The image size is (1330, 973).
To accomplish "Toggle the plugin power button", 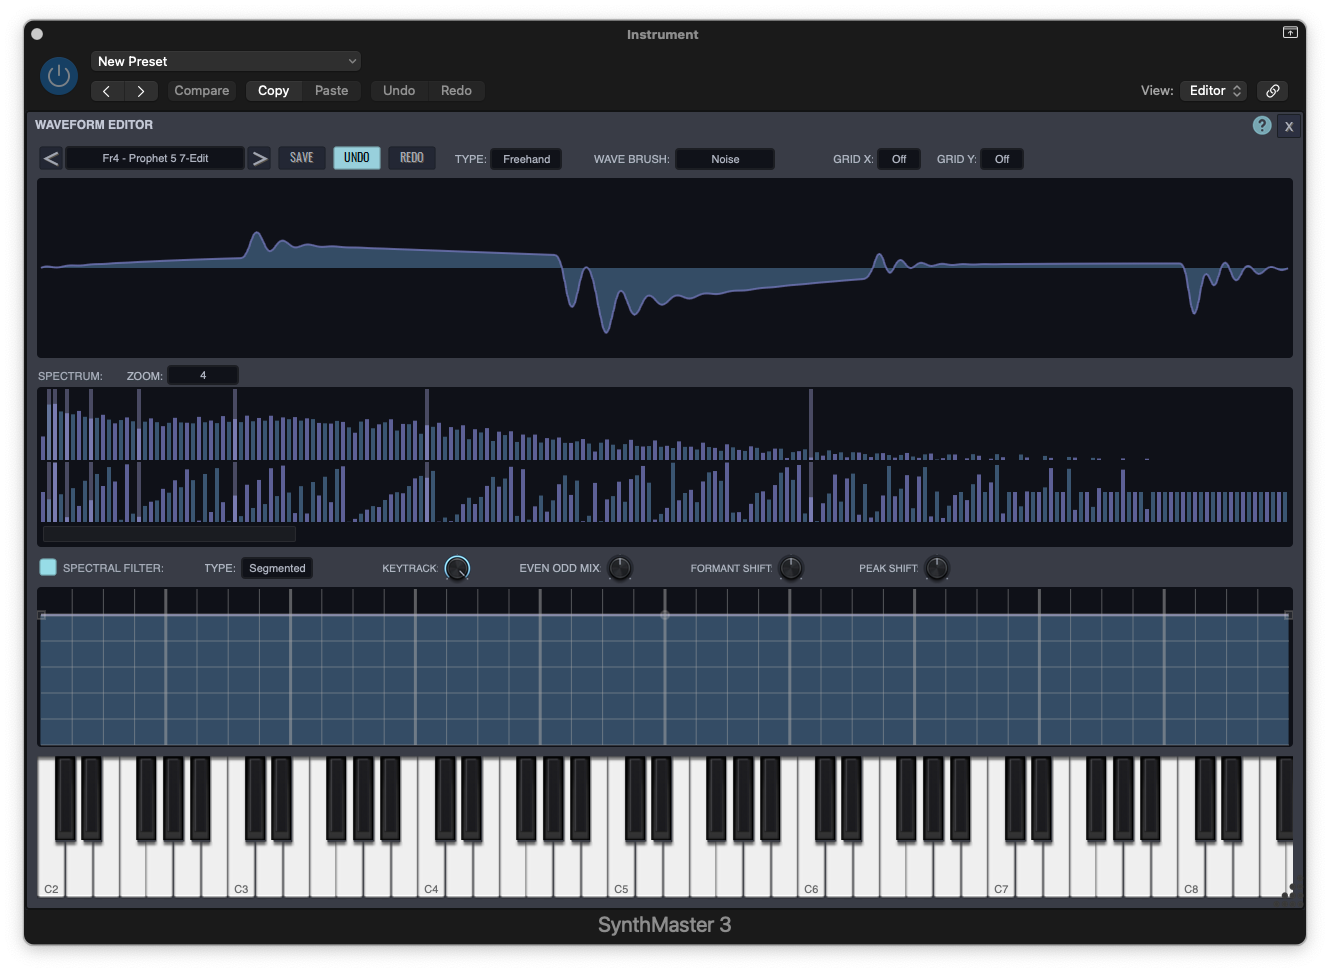I will coord(59,76).
